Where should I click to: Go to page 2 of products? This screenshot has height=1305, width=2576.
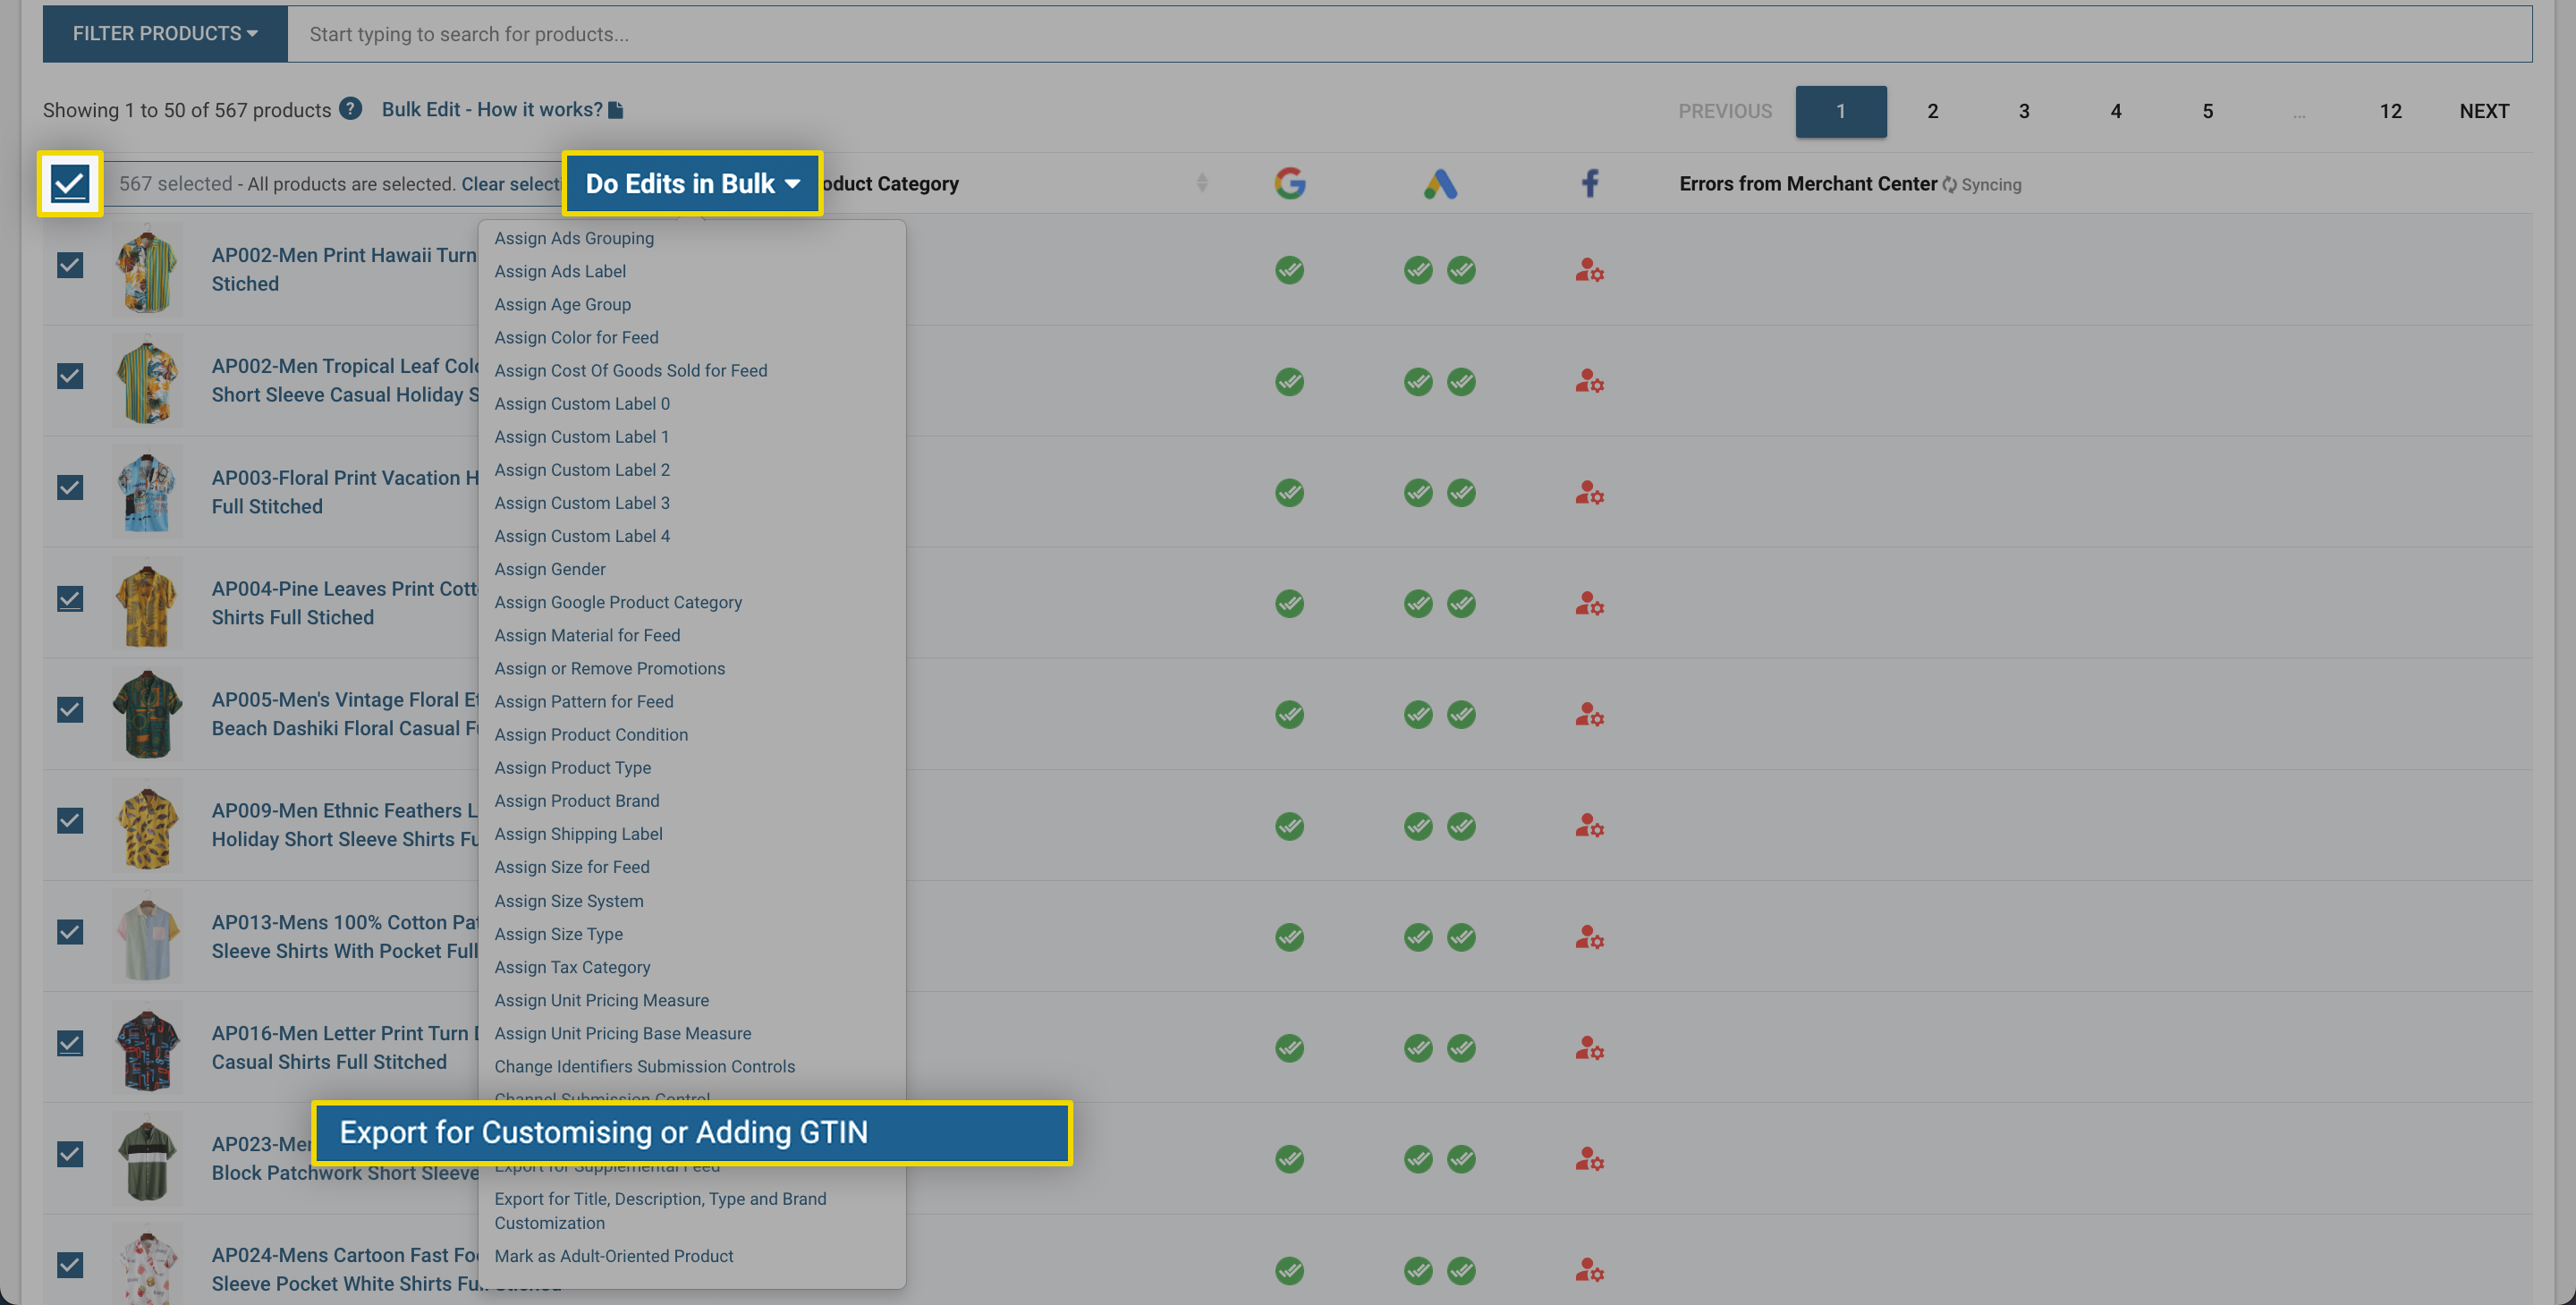click(1932, 111)
